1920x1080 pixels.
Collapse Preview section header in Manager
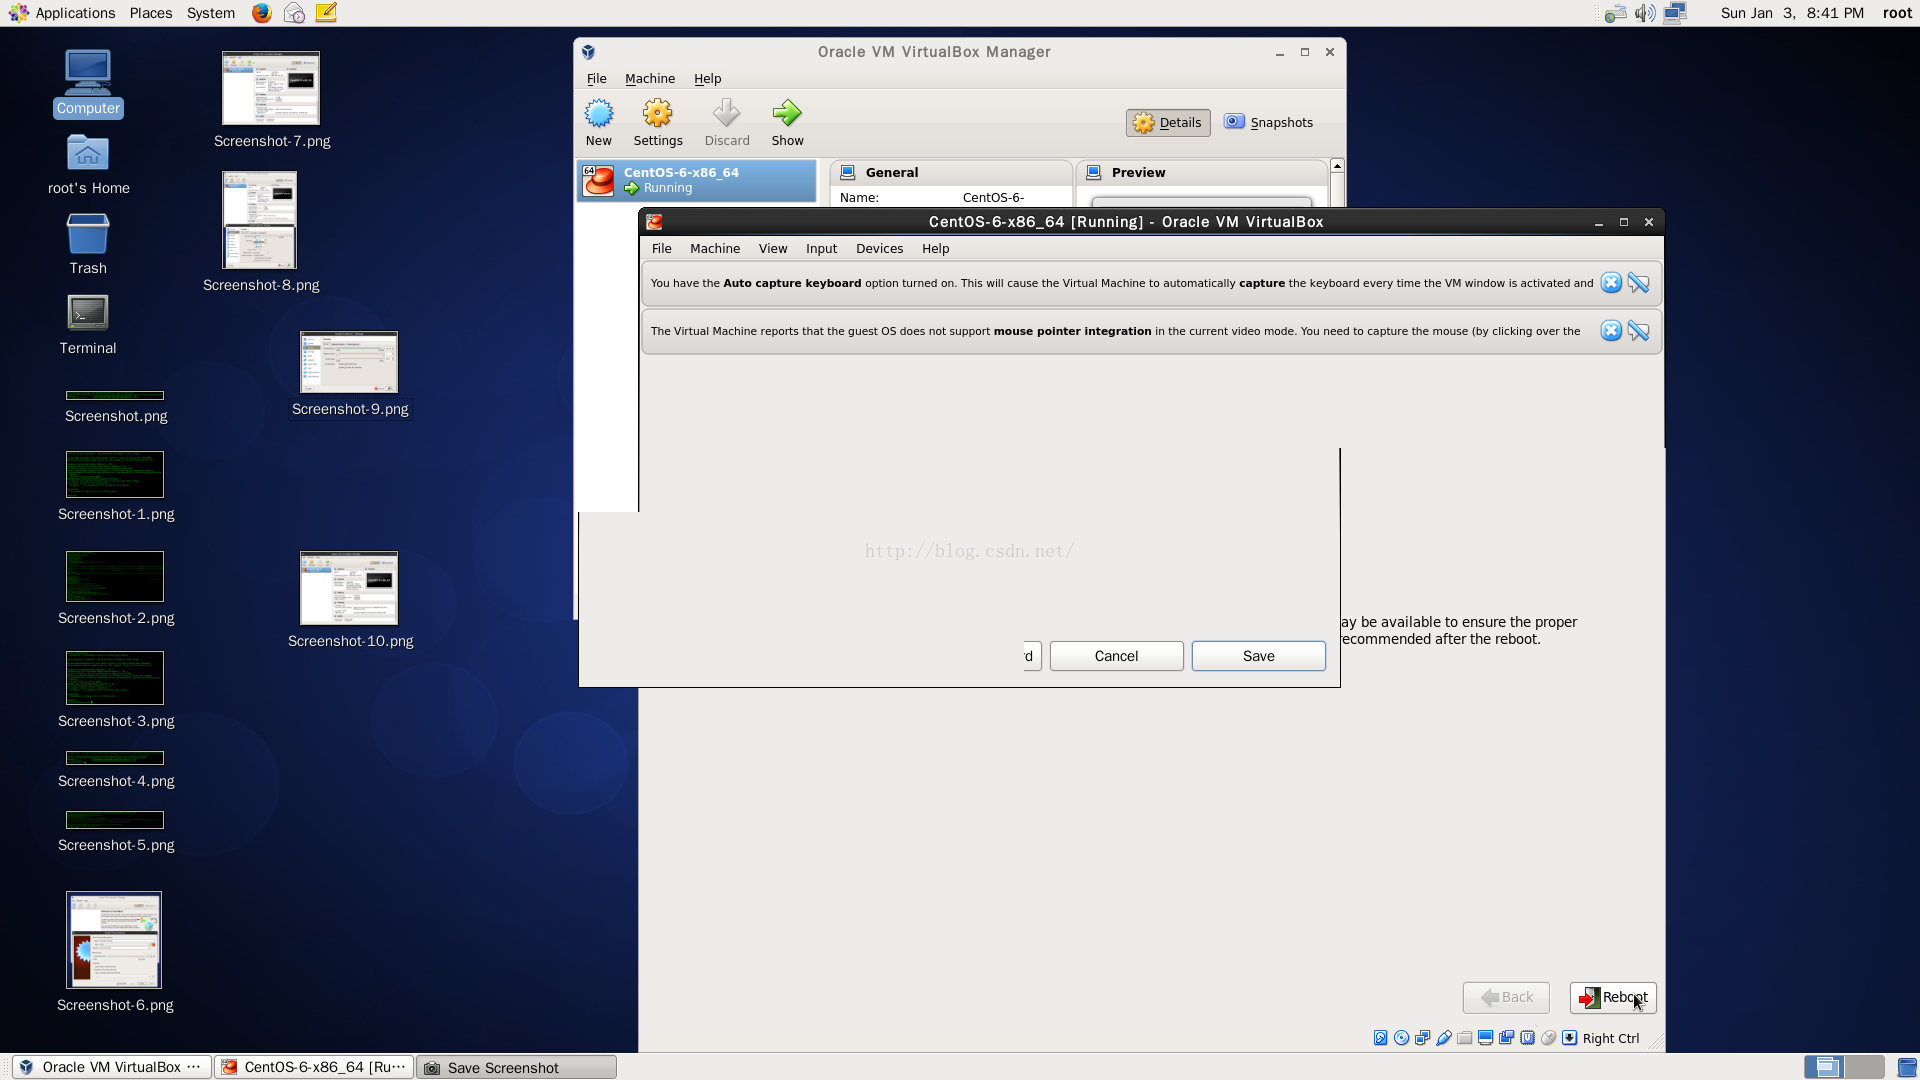[1202, 173]
